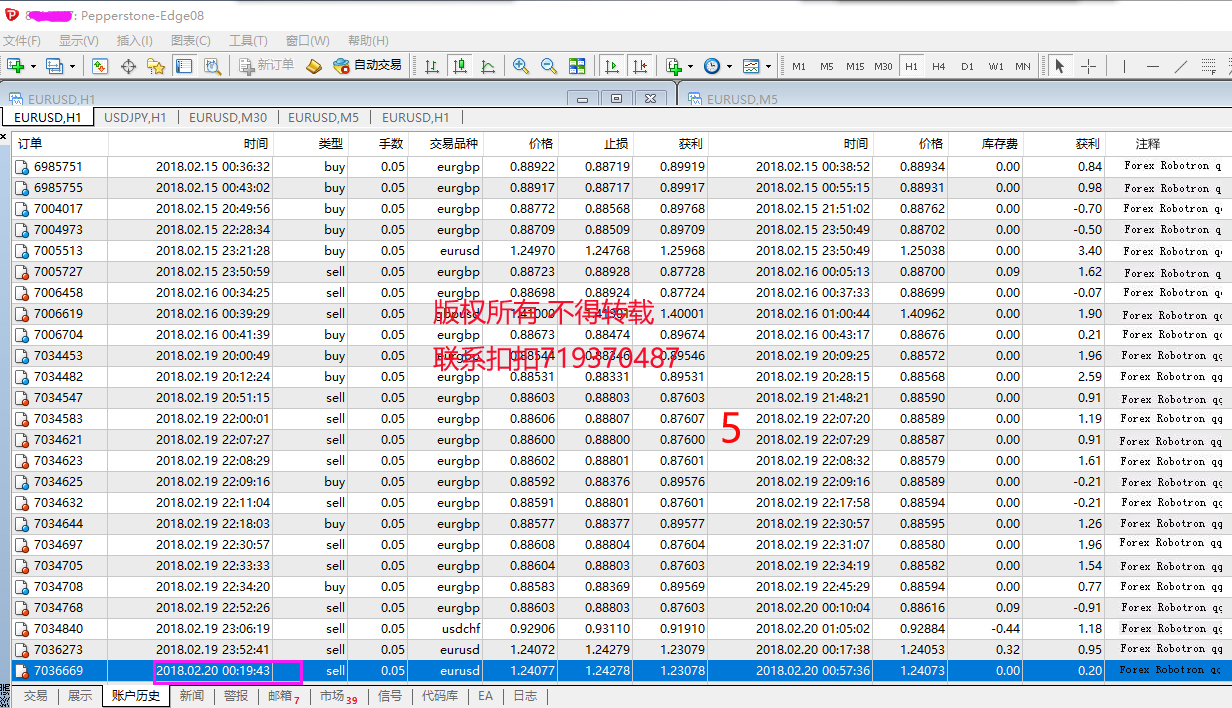Toggle the Terminal panel icon
This screenshot has width=1232, height=708.
184,66
